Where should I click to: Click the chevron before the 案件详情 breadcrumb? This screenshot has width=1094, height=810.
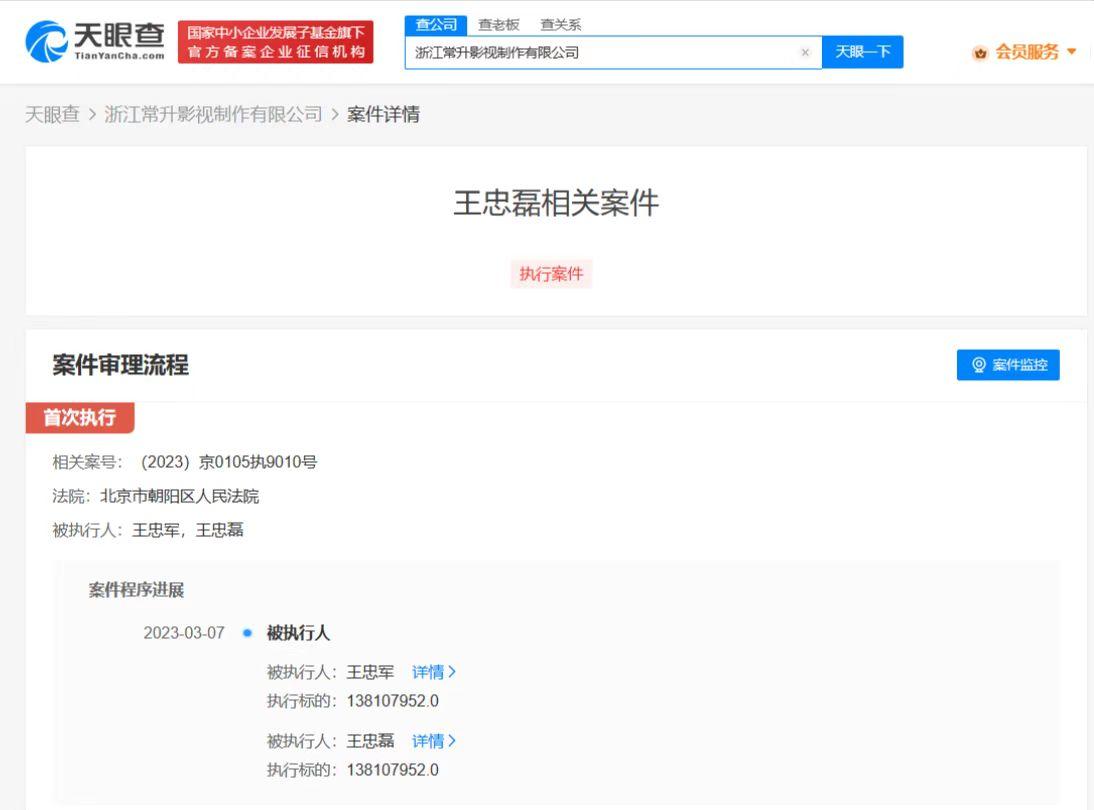pyautogui.click(x=335, y=114)
